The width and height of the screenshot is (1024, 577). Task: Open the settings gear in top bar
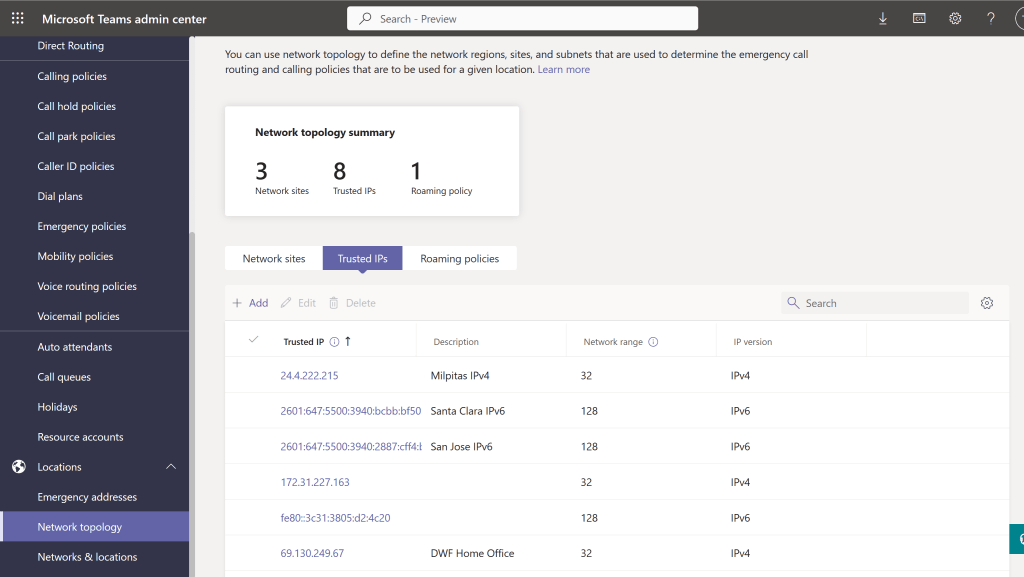[955, 19]
